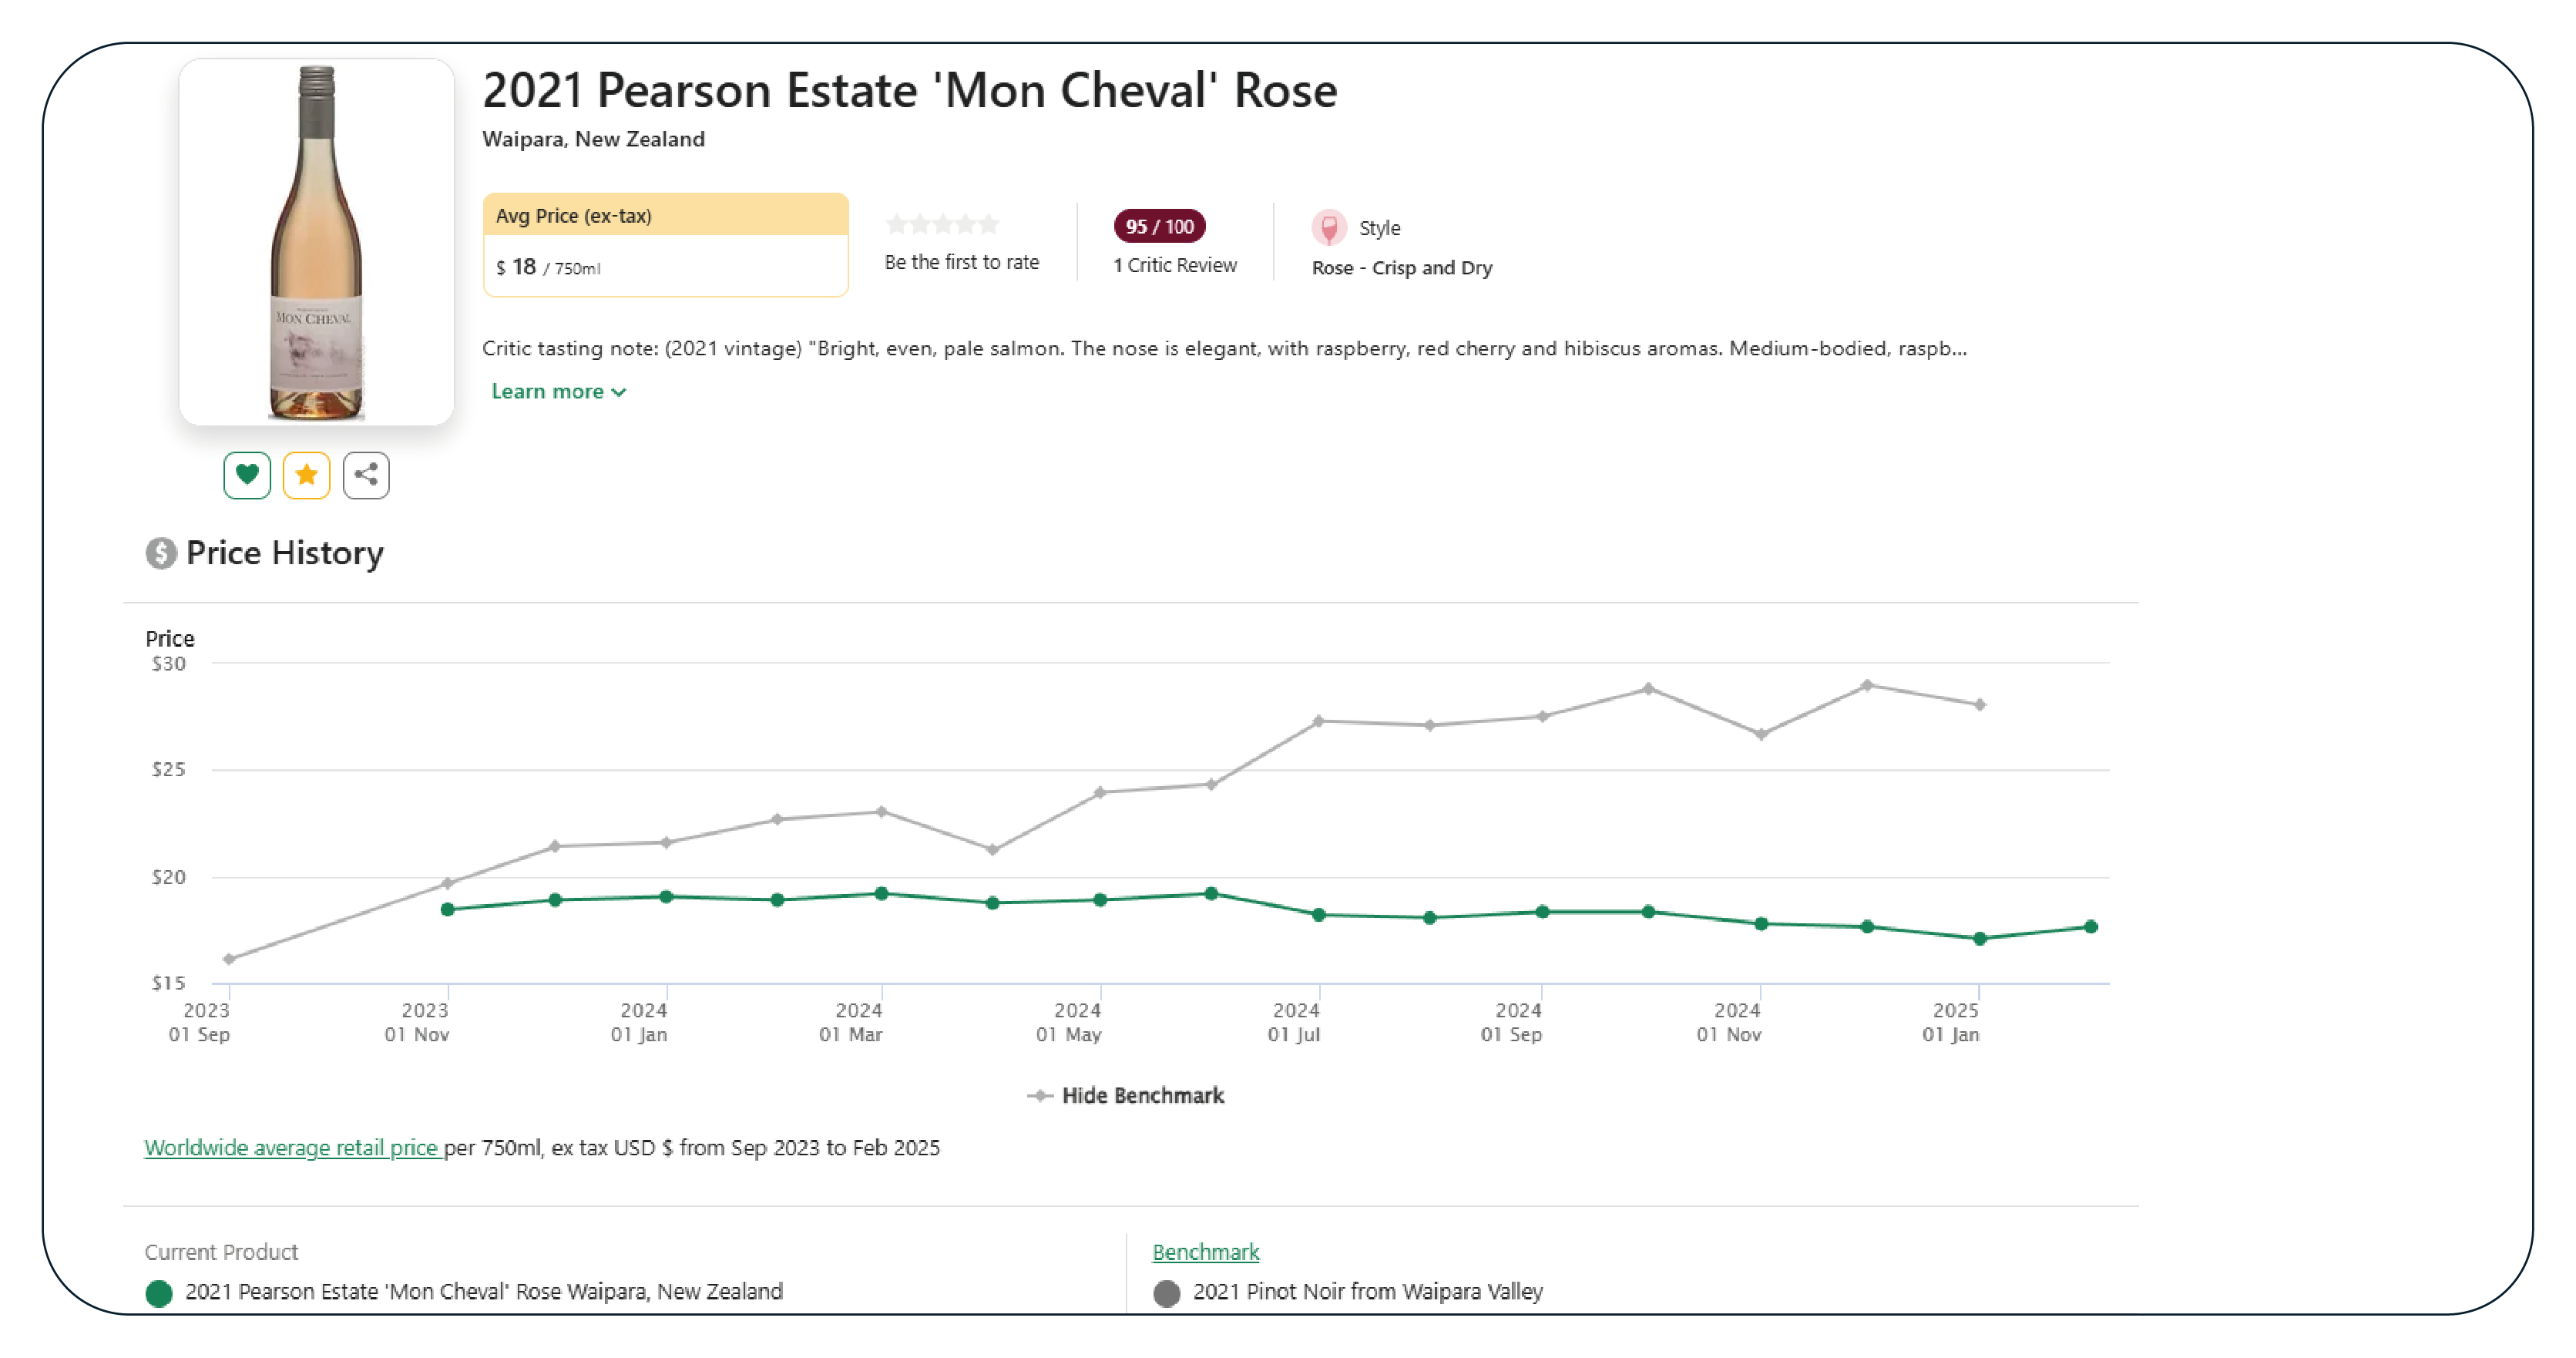Select gray benchmark point at 2024 01 Jul
Viewport: 2576px width, 1358px height.
click(1318, 721)
